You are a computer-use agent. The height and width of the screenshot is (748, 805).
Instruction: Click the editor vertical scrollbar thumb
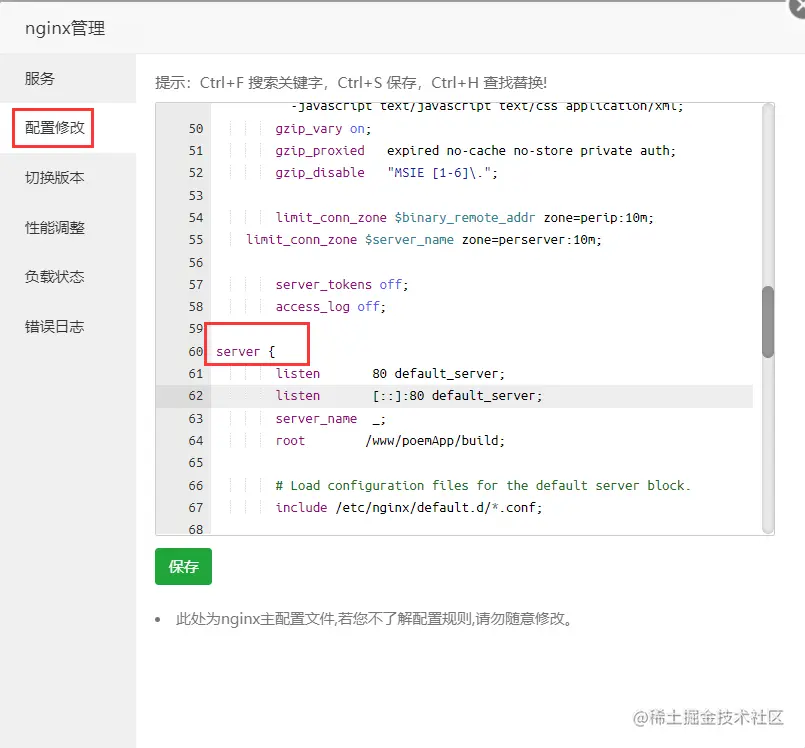pos(768,322)
